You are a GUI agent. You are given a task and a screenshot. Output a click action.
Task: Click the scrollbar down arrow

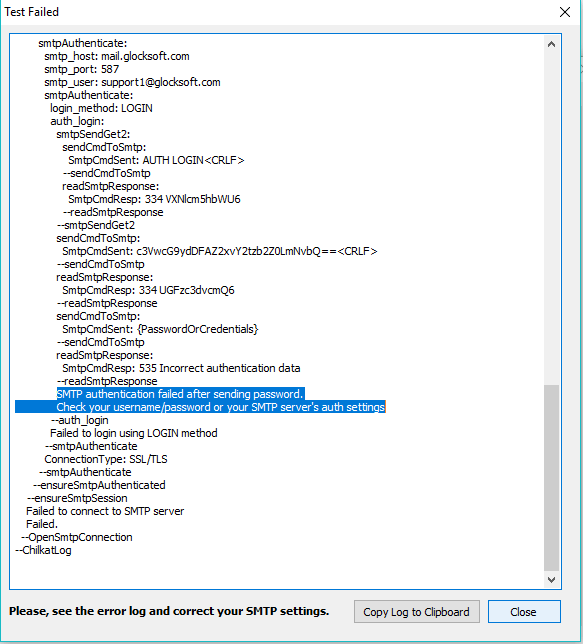[x=551, y=580]
